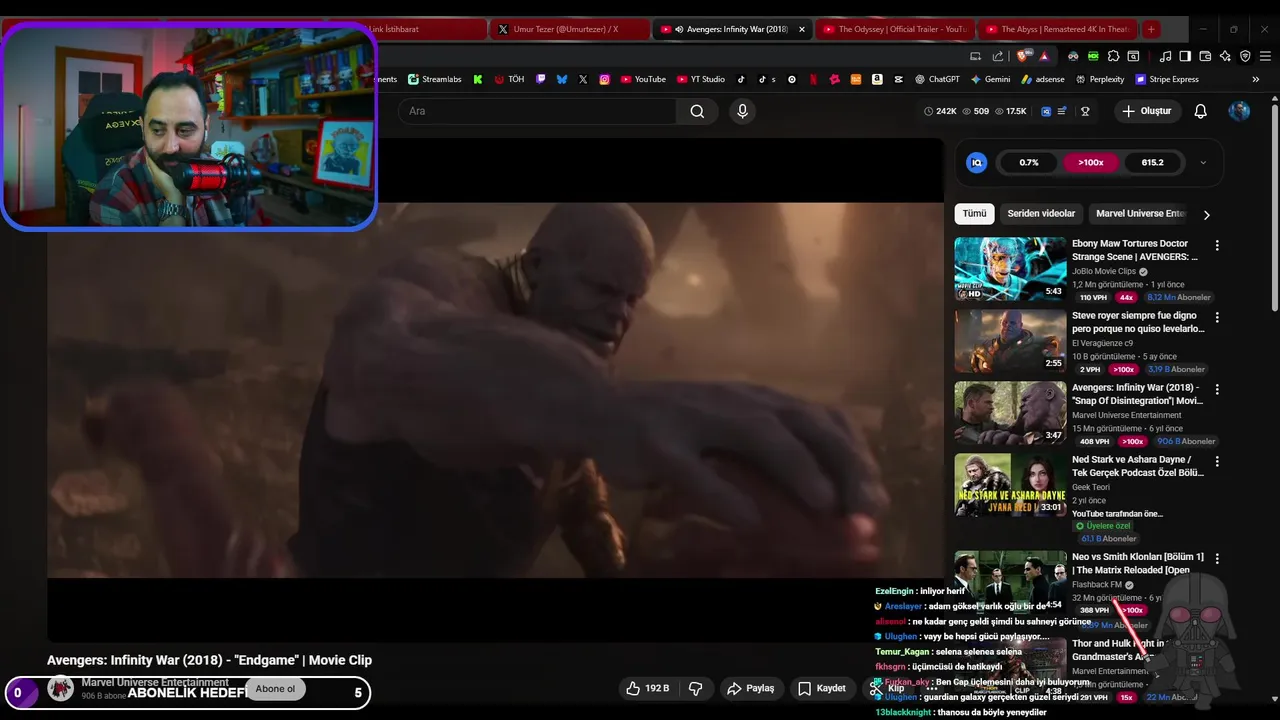Screen dimensions: 1280x720
Task: Click the >100x vidIQ score pill
Action: click(x=1090, y=162)
